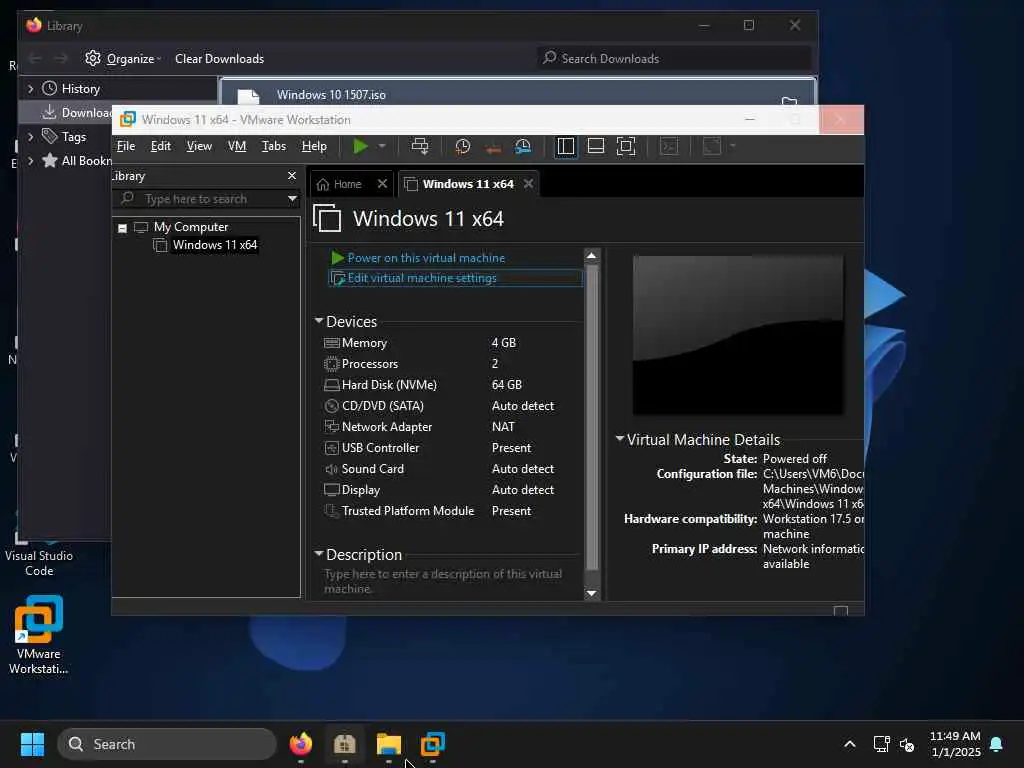
Task: Open the library search filter dropdown arrow
Action: [292, 199]
